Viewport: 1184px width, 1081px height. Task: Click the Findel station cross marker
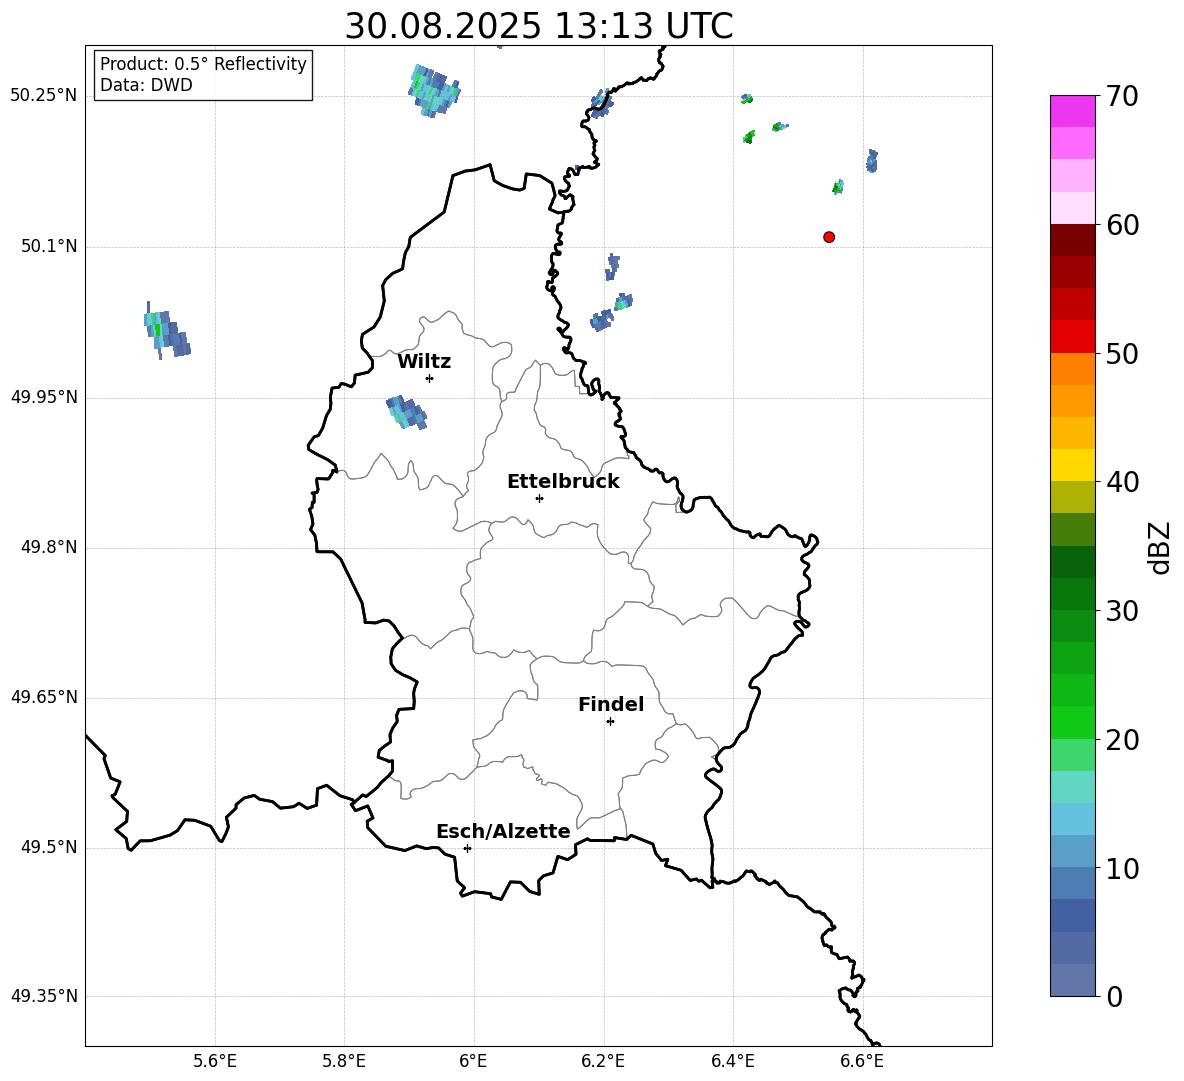point(610,722)
